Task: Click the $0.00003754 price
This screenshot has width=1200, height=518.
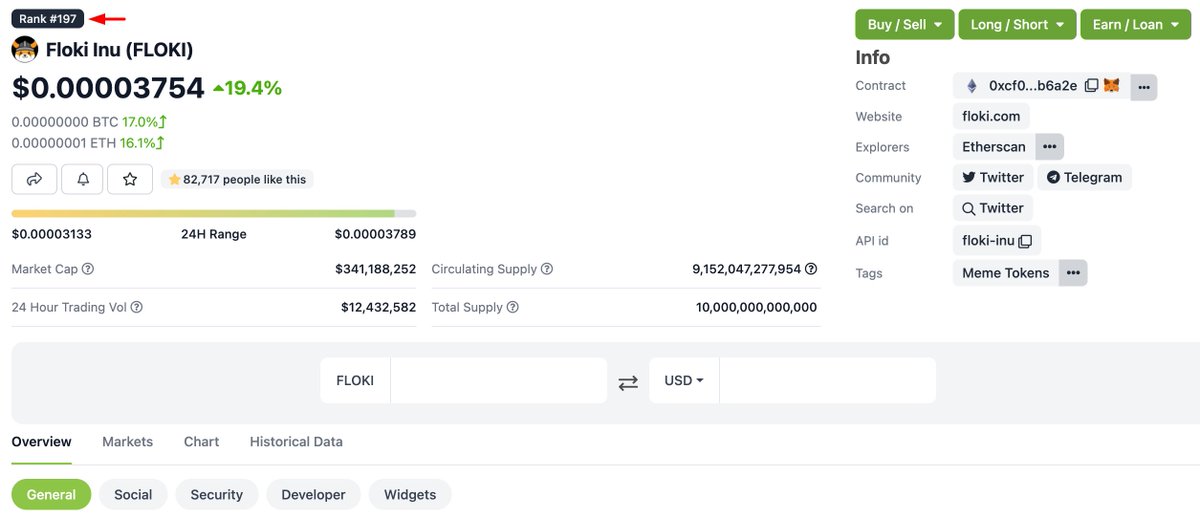Action: [108, 88]
